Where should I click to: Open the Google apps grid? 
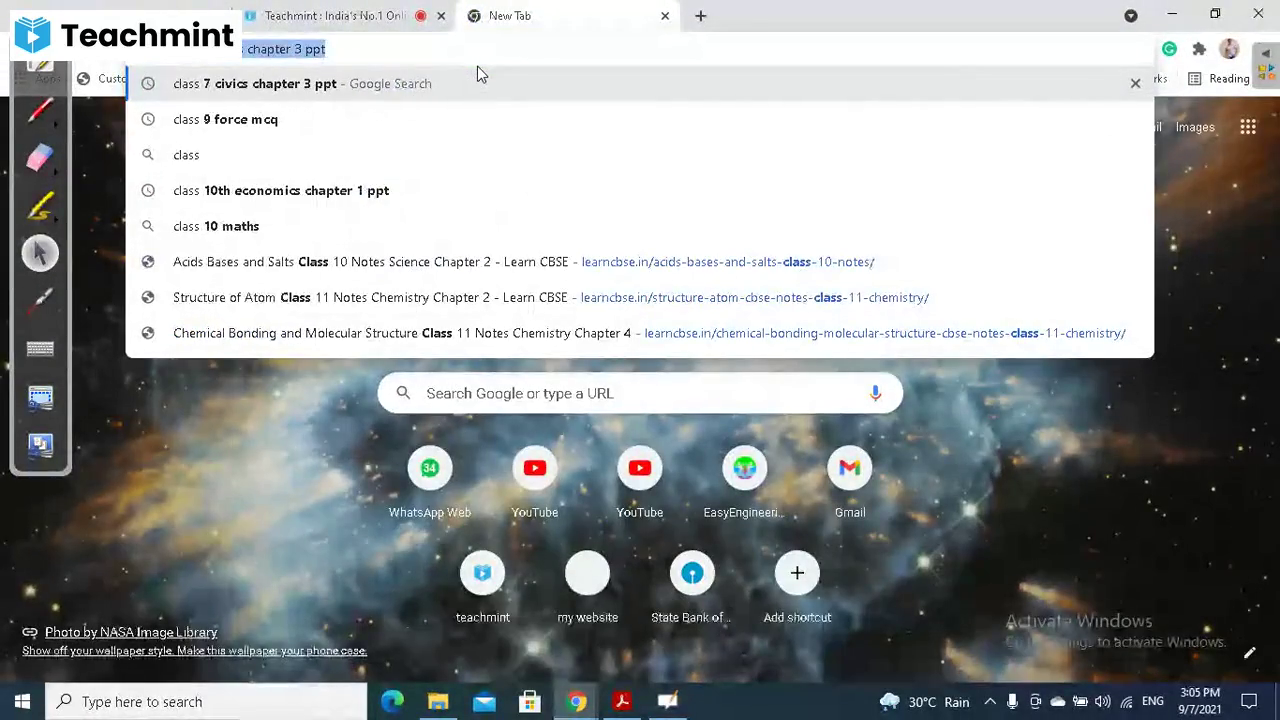coord(1248,127)
